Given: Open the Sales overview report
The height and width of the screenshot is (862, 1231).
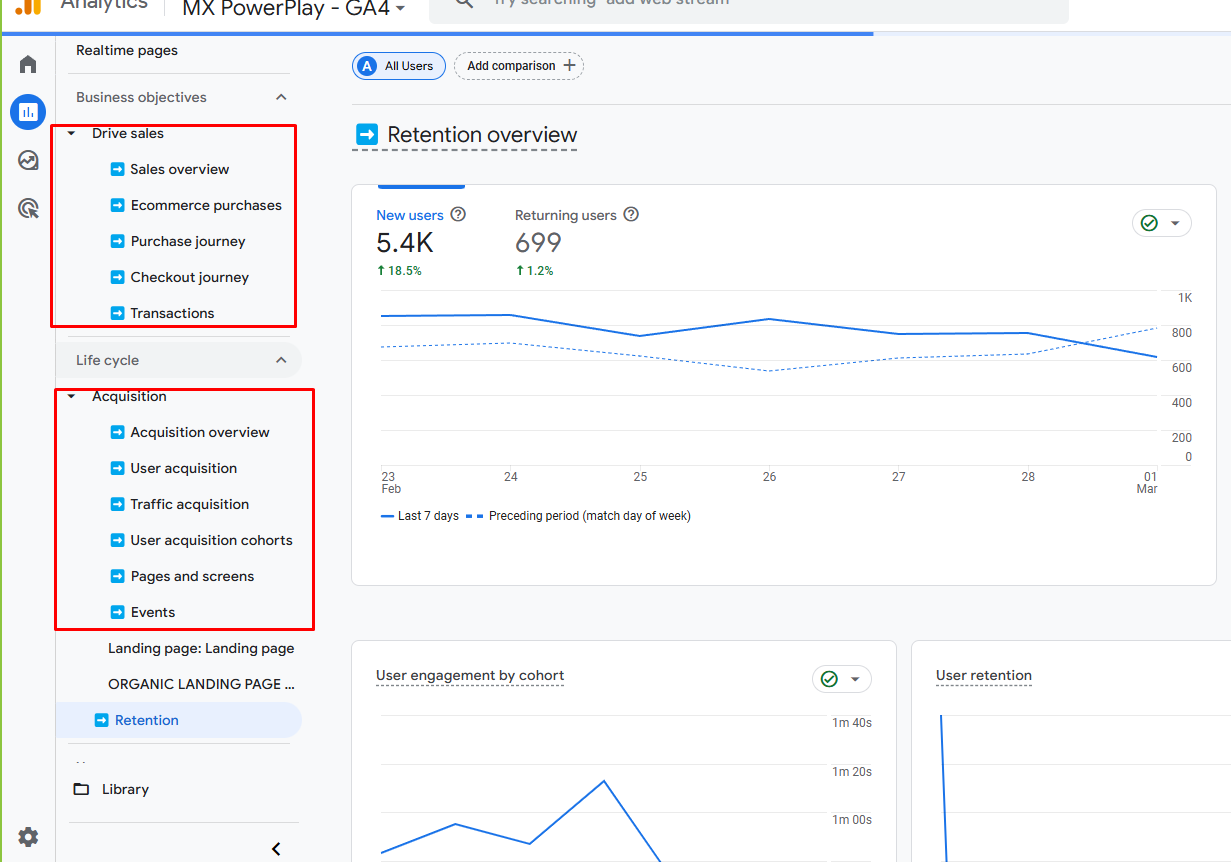Looking at the screenshot, I should pyautogui.click(x=180, y=169).
